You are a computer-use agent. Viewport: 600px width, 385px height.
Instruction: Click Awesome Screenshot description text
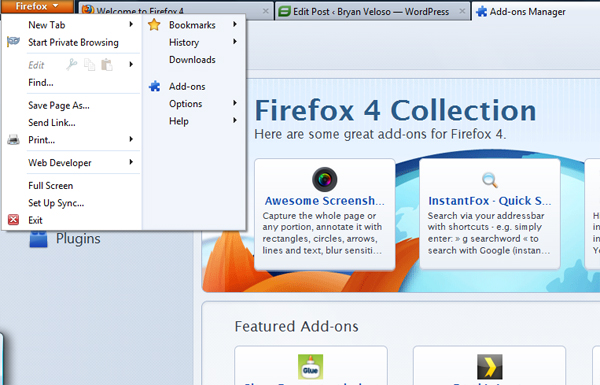322,233
